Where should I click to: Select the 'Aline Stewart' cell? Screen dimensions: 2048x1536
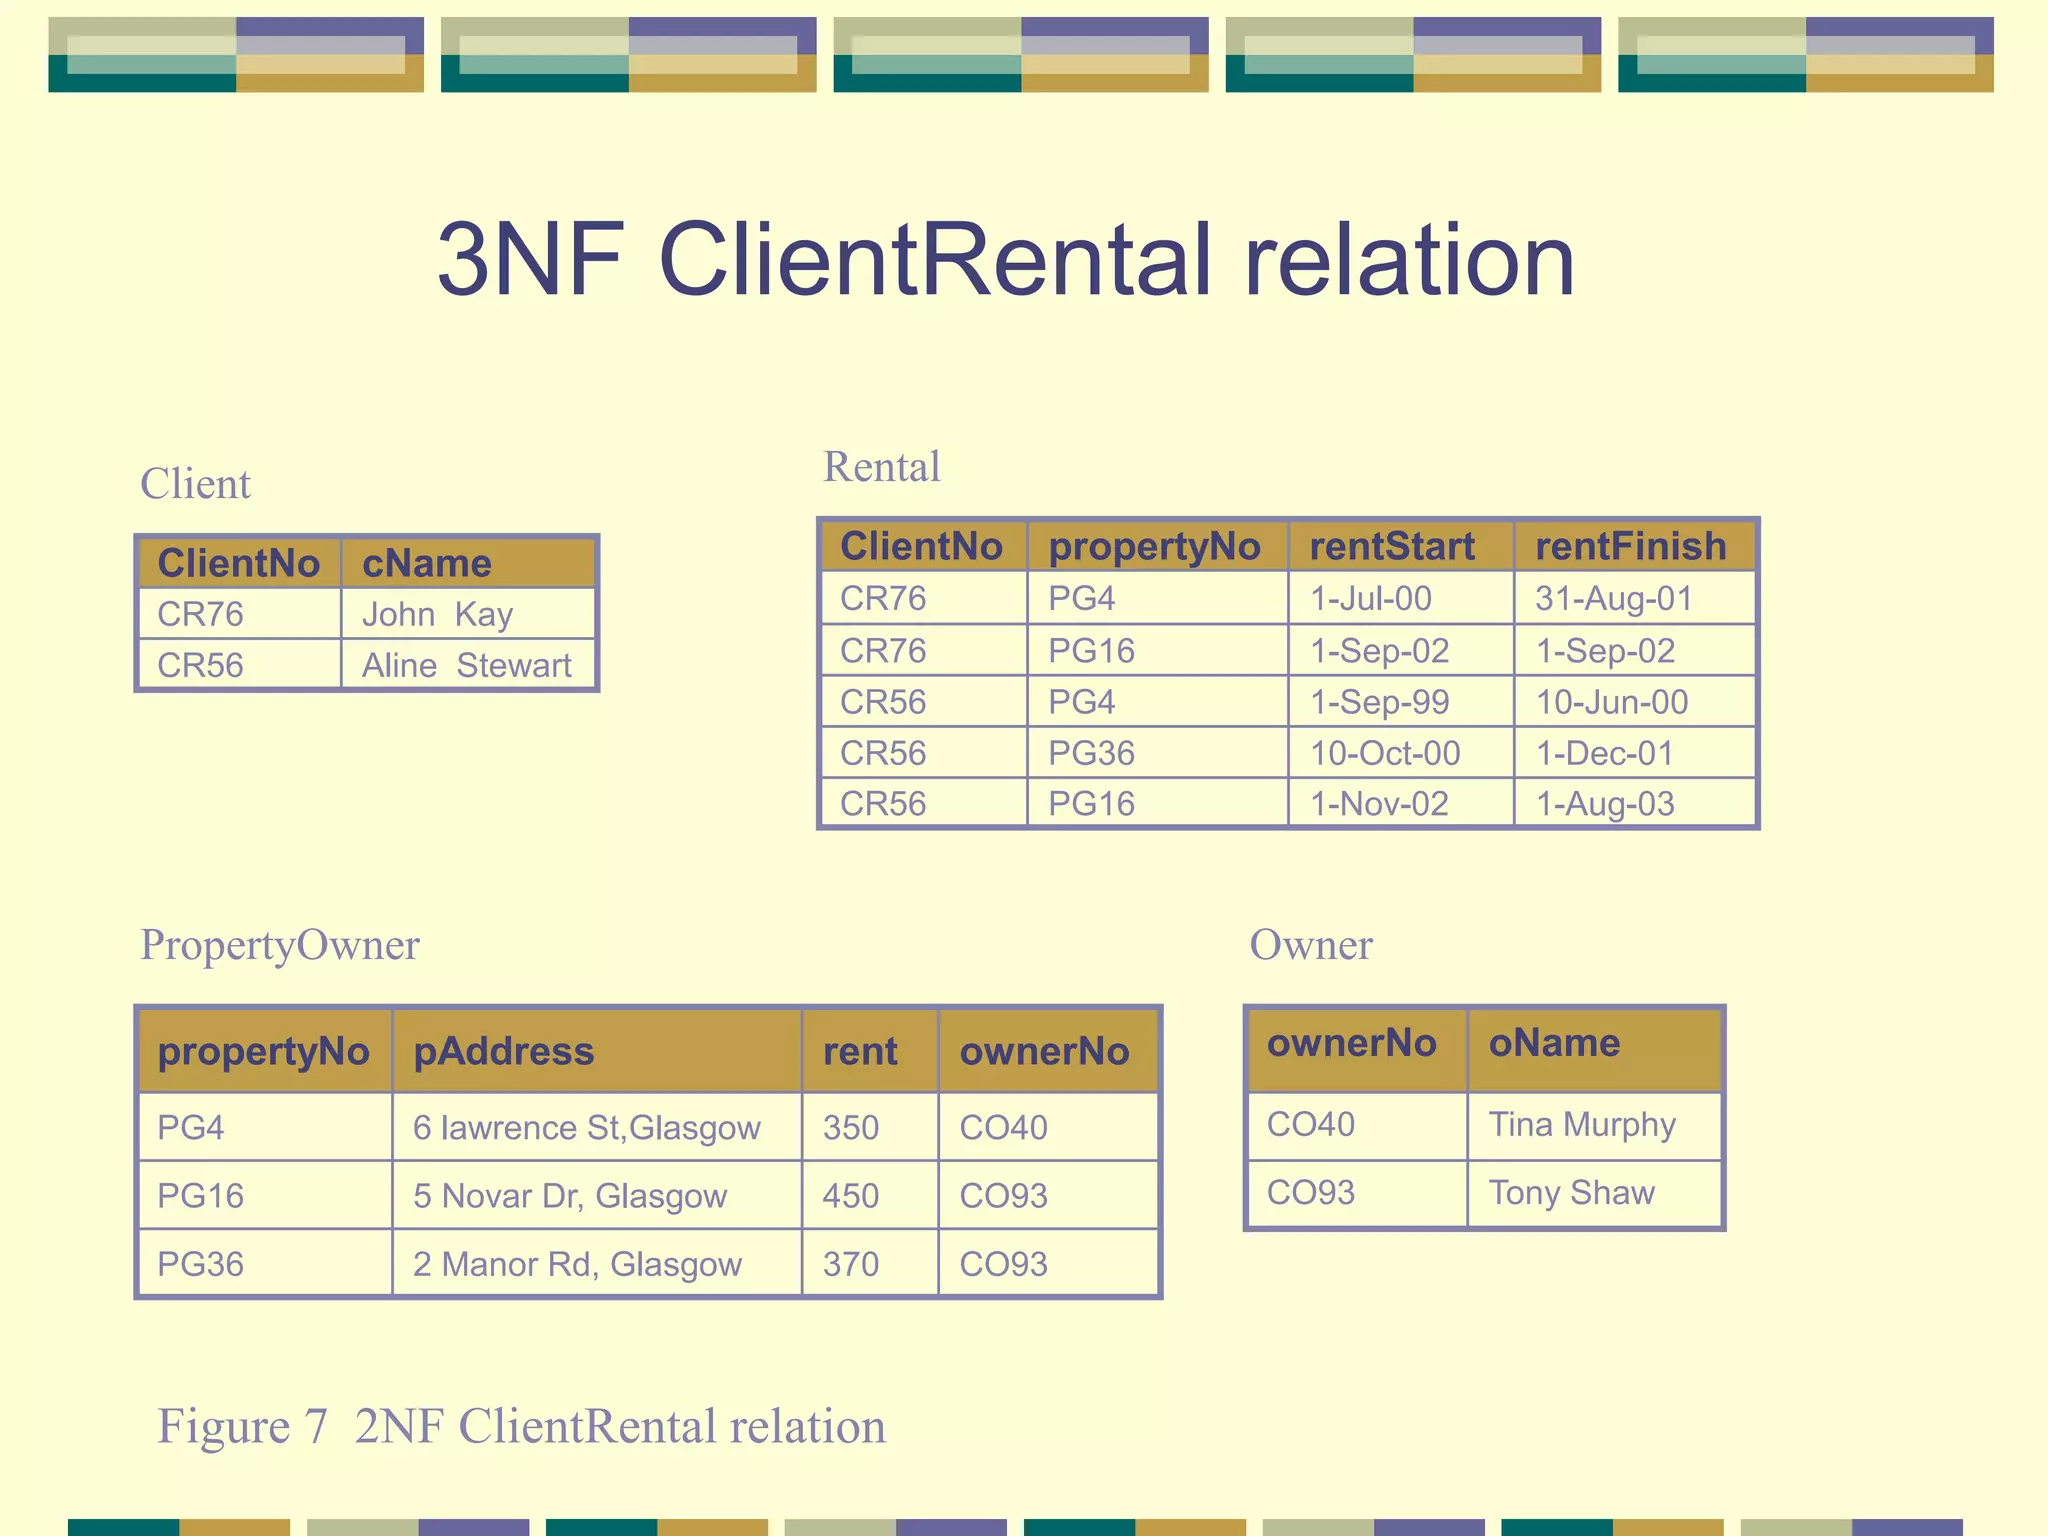click(466, 665)
